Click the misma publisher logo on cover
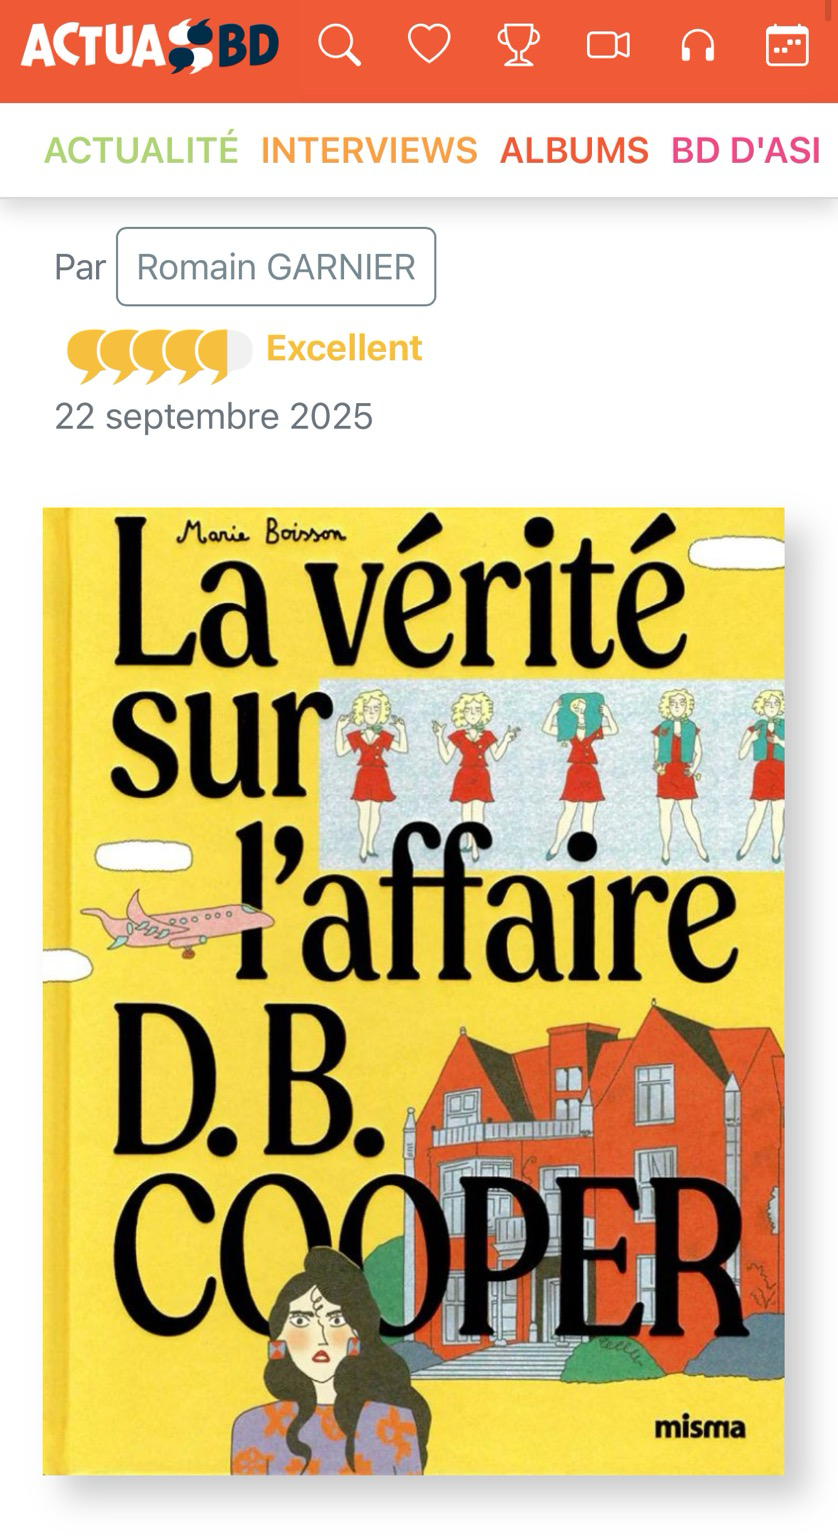 [700, 1426]
